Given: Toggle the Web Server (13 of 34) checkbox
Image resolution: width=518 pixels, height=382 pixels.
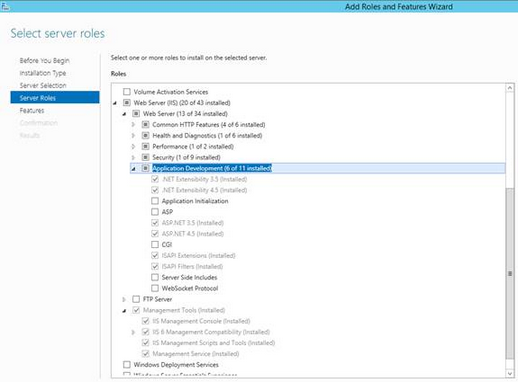Looking at the screenshot, I should tap(136, 114).
